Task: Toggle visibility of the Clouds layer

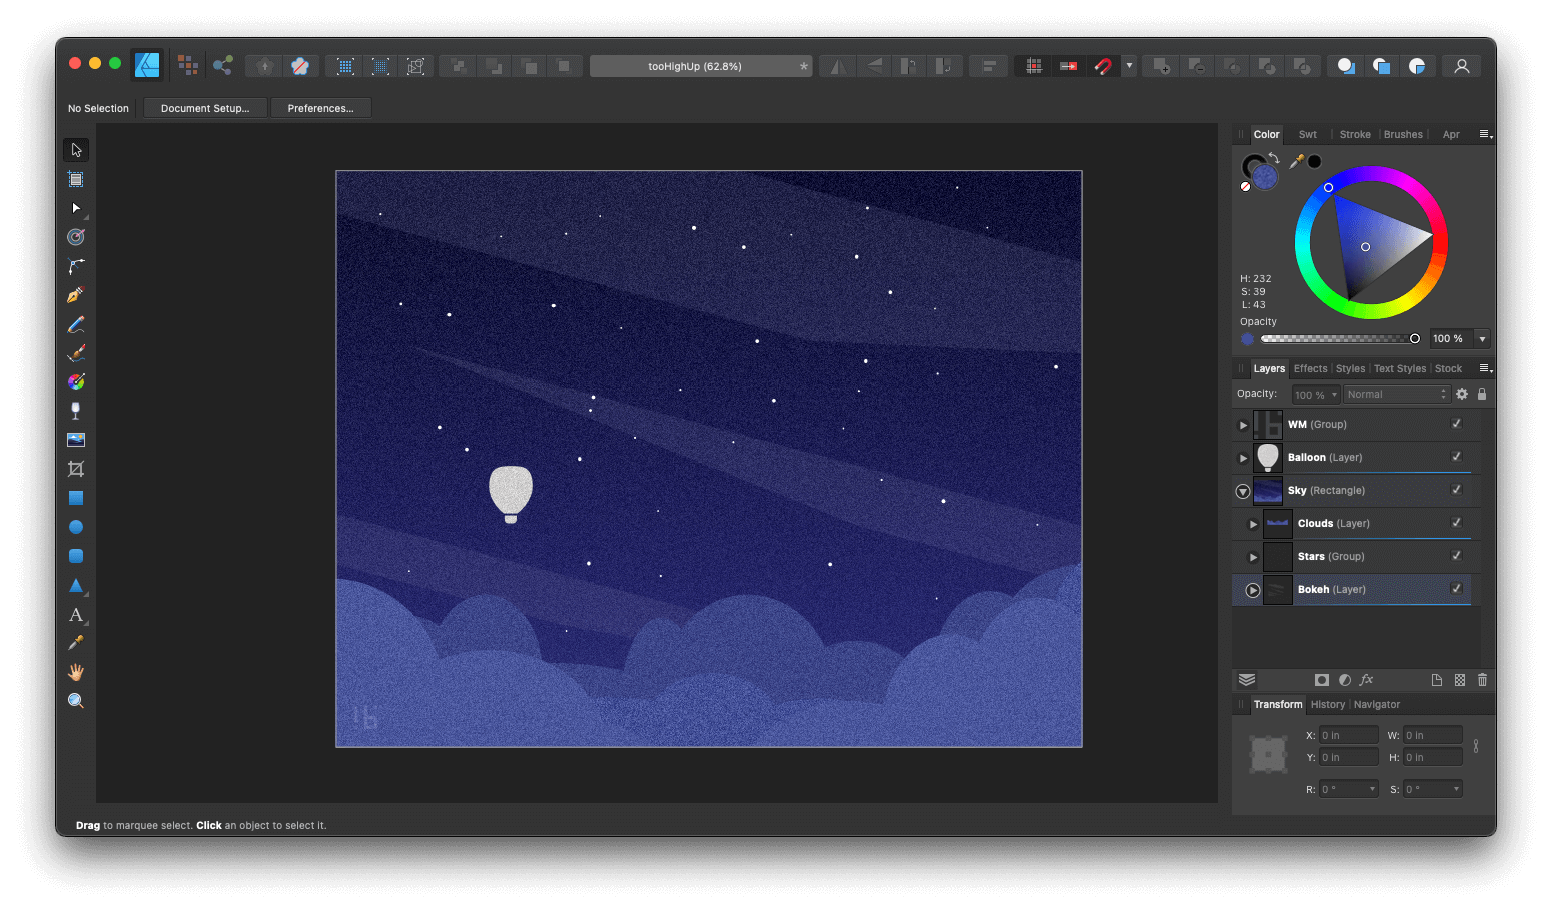Action: 1456,523
